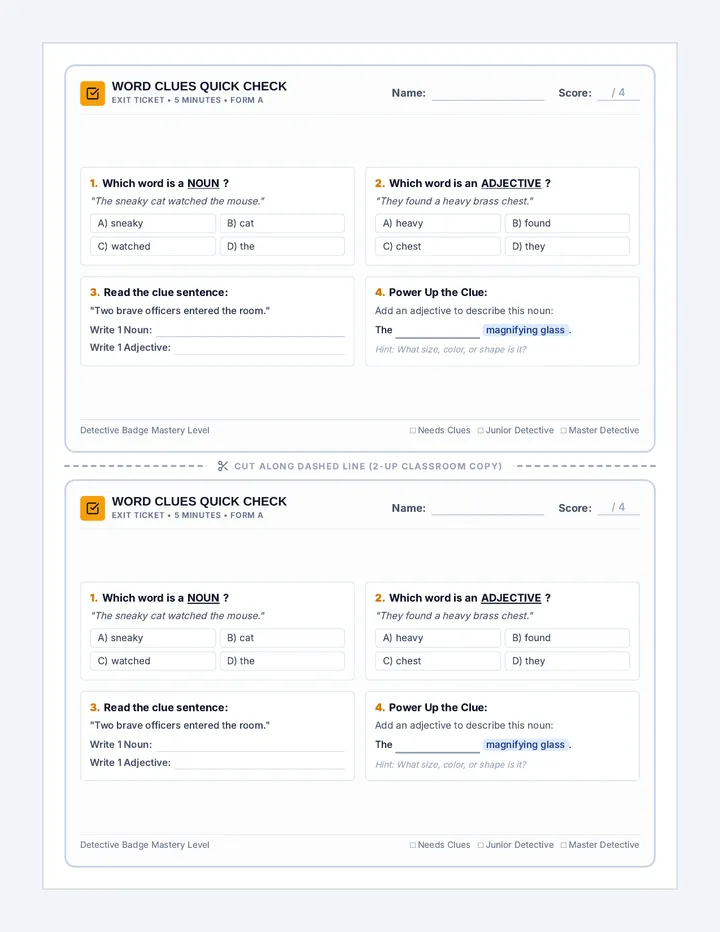
Task: Click the Name line on top ticket
Action: tap(488, 94)
